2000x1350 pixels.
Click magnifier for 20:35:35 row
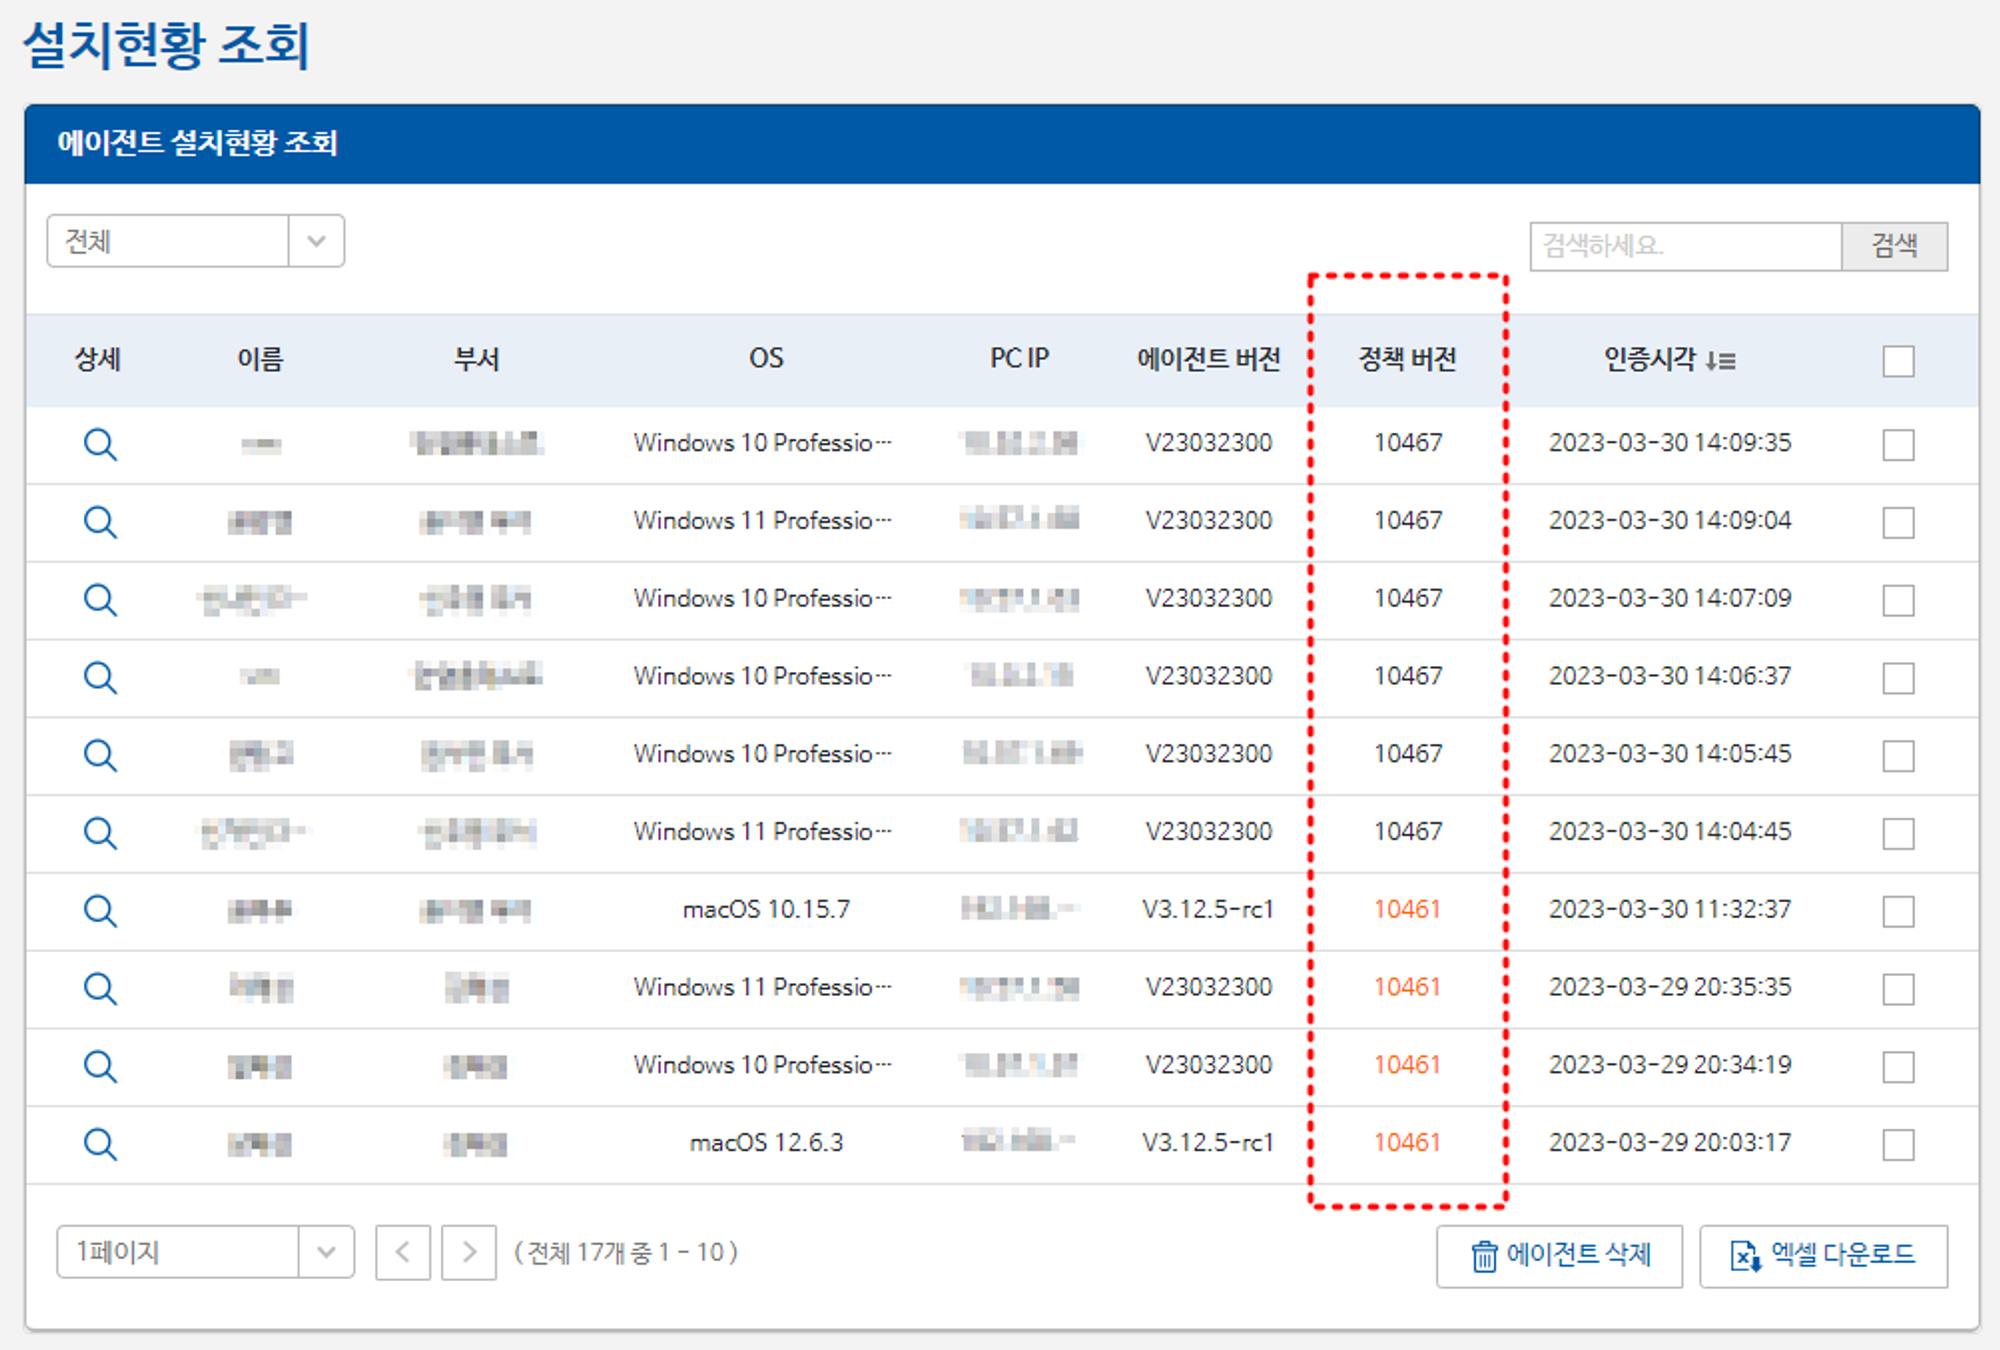click(100, 988)
